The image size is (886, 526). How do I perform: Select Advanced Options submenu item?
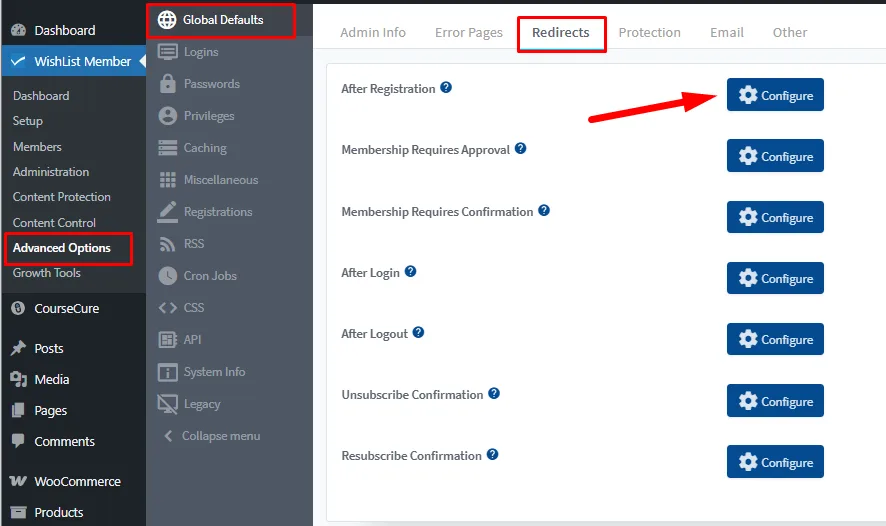coord(62,247)
